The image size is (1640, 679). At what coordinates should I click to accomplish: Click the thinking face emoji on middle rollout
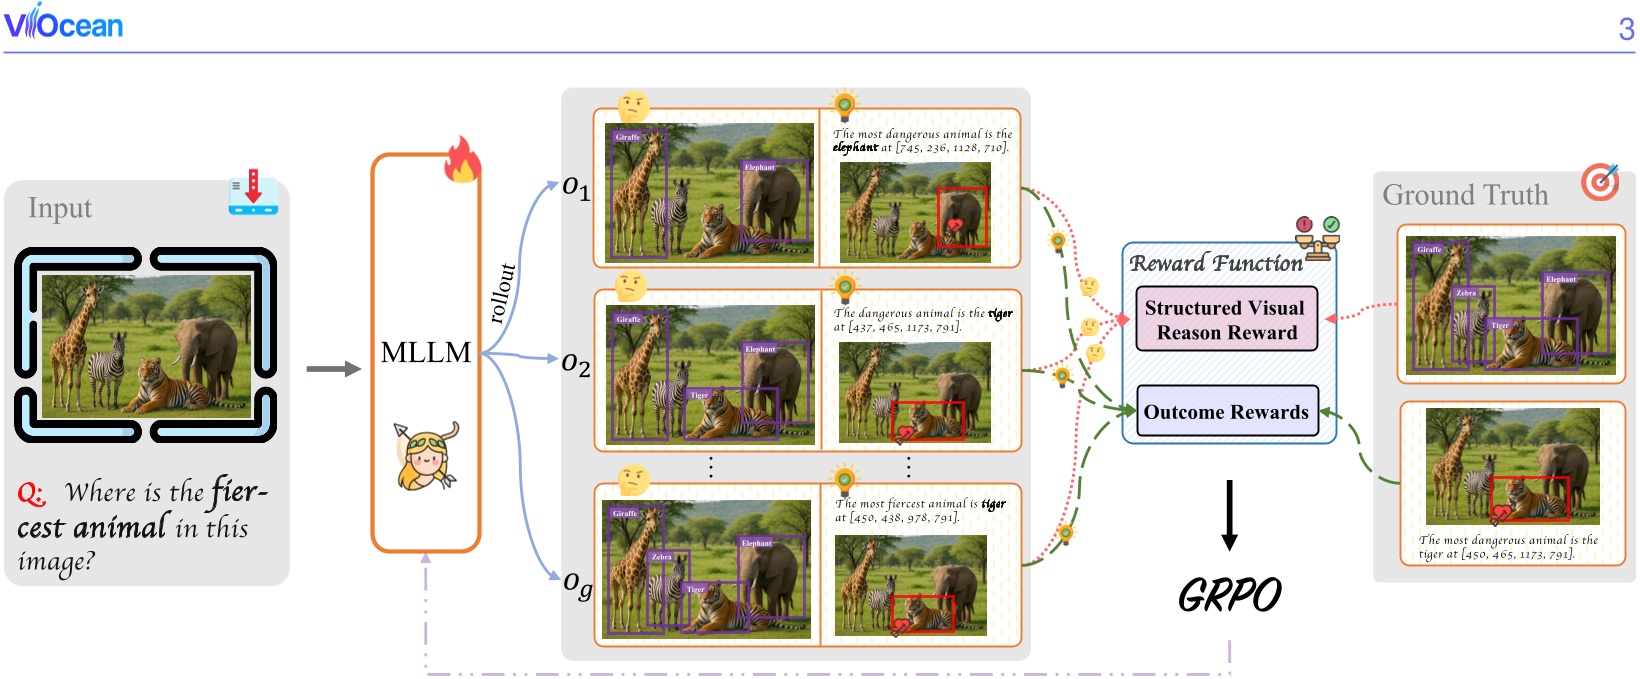(631, 286)
